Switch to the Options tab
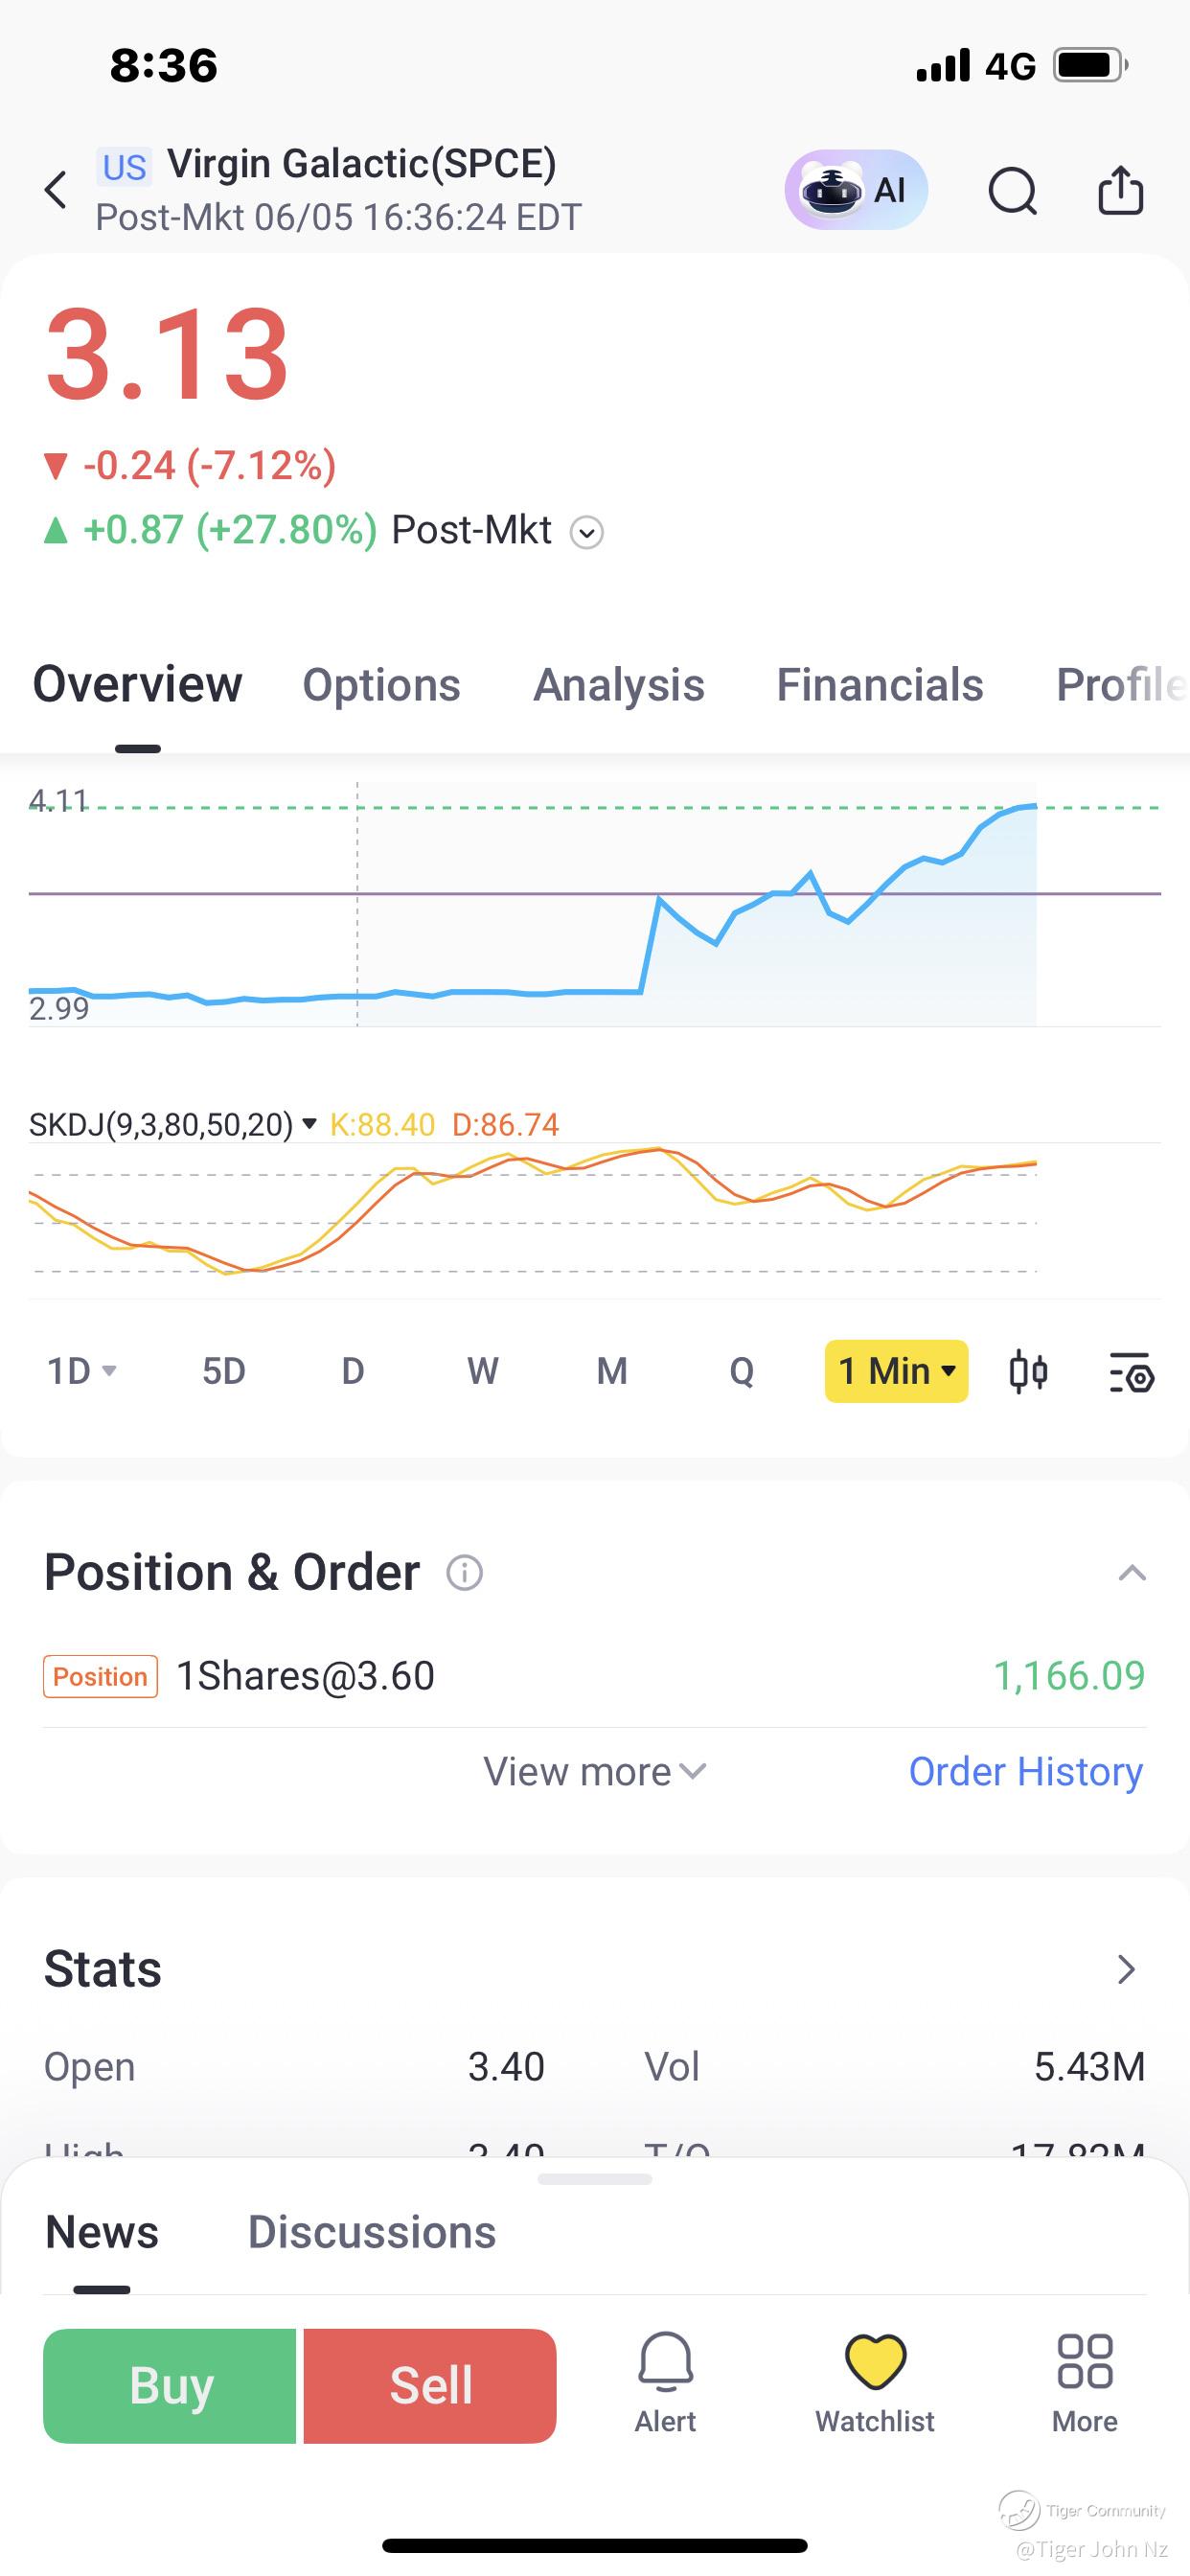This screenshot has width=1190, height=2576. click(x=381, y=685)
